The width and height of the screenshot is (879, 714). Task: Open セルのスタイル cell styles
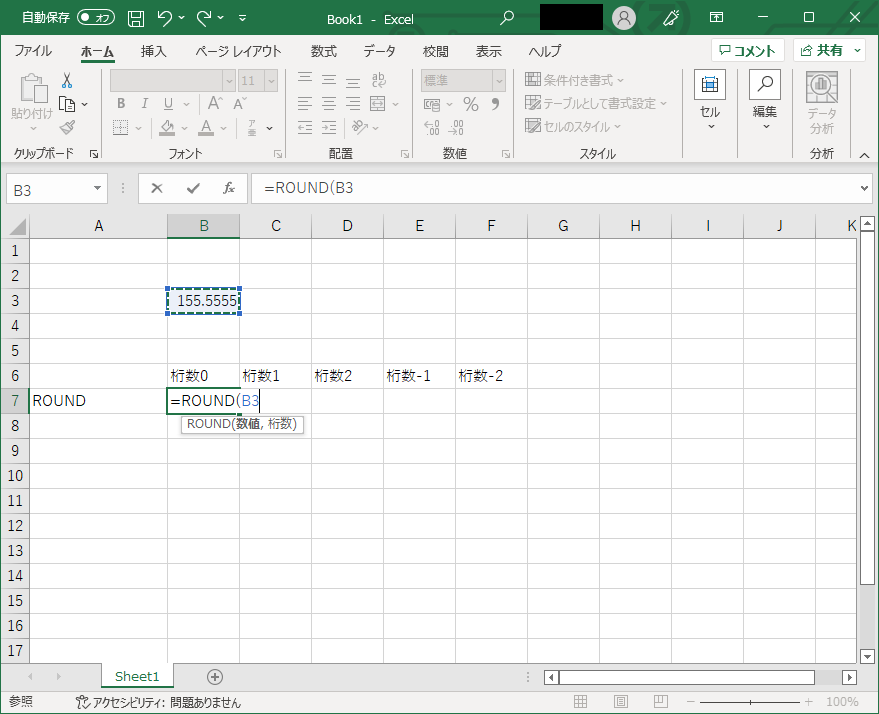pyautogui.click(x=573, y=127)
